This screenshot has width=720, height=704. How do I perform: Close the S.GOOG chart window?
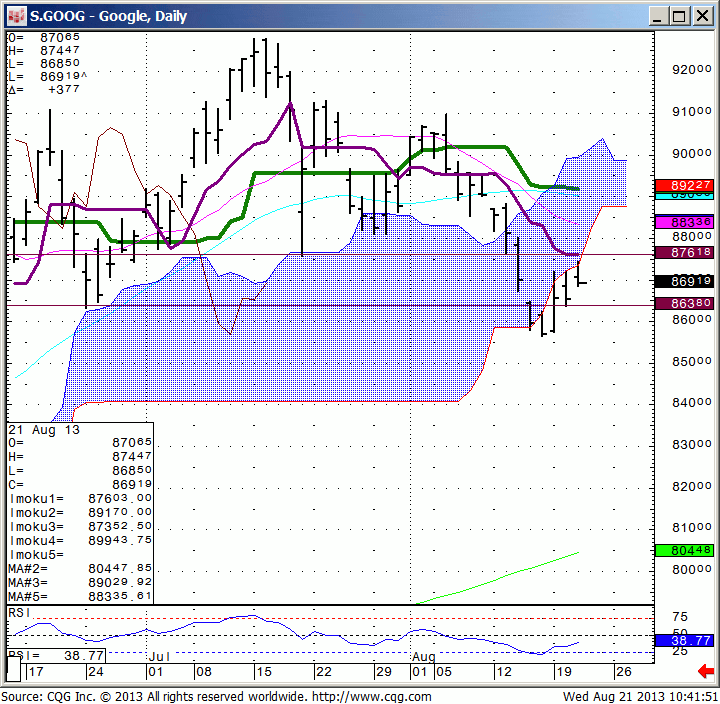pyautogui.click(x=703, y=17)
